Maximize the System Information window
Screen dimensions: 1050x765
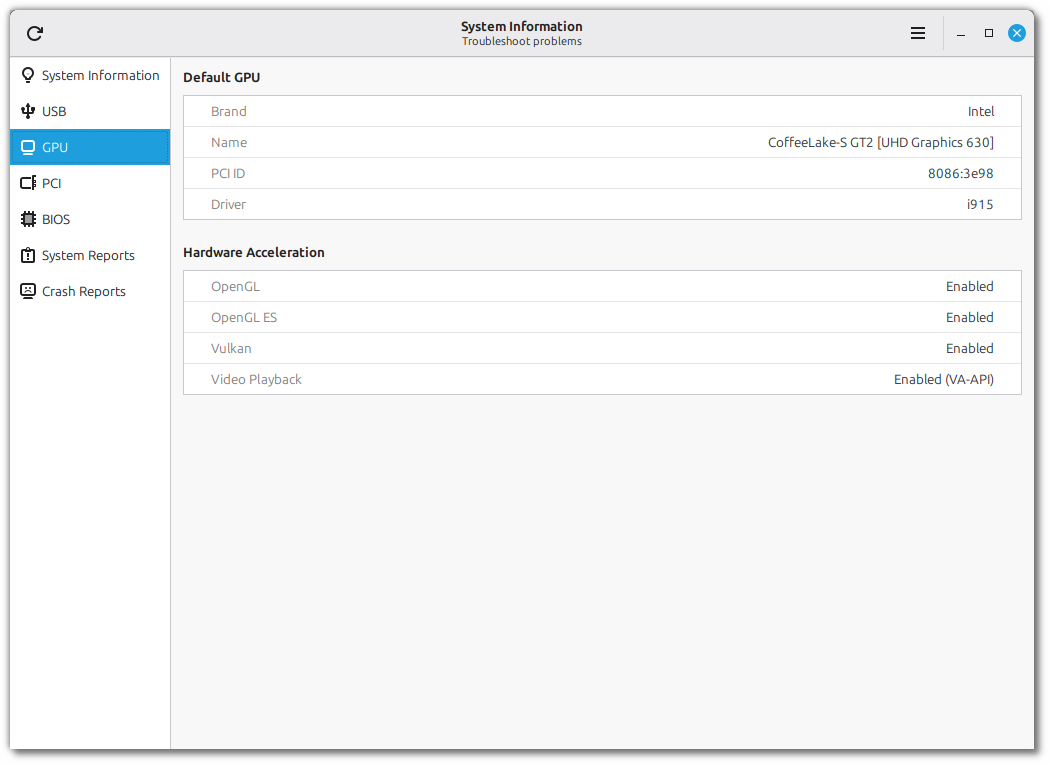tap(989, 33)
